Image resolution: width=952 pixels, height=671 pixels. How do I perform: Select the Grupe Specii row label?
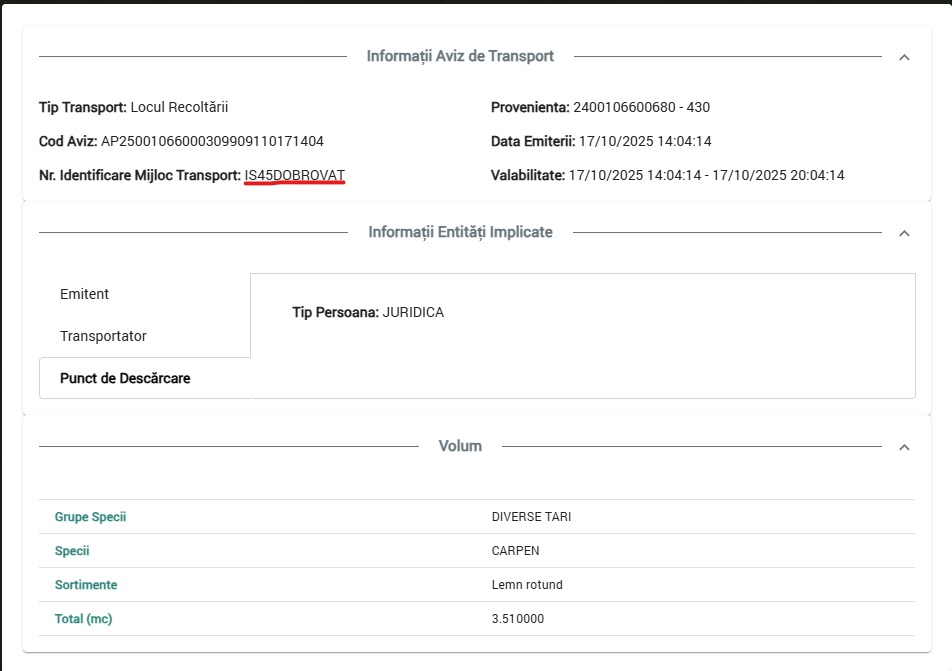[90, 517]
